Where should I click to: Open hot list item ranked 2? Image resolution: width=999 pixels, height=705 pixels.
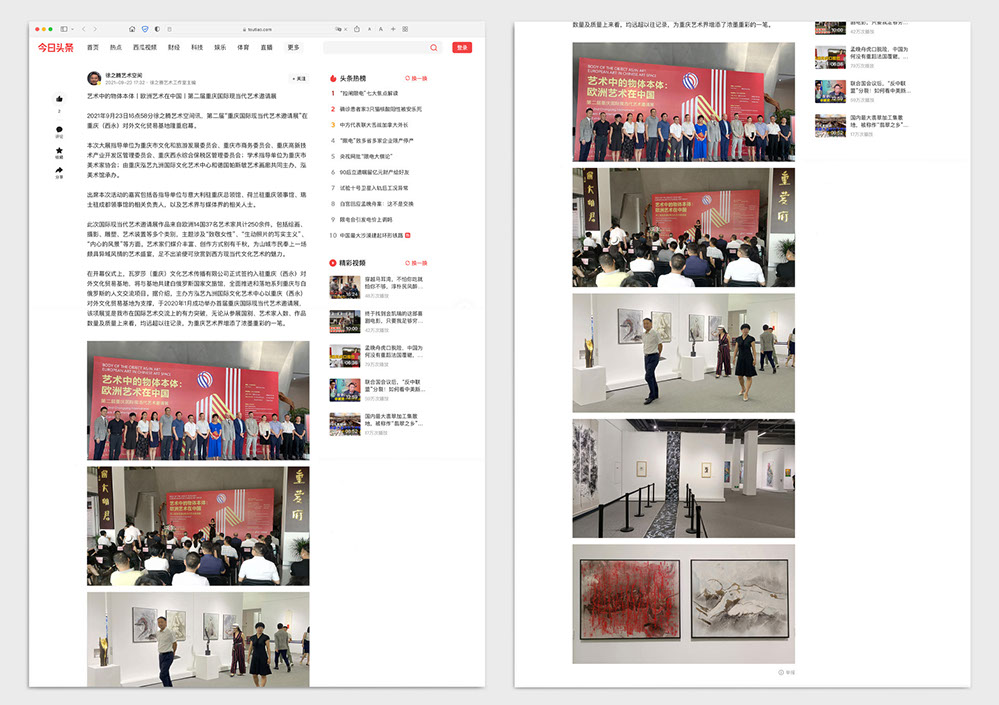click(x=376, y=109)
